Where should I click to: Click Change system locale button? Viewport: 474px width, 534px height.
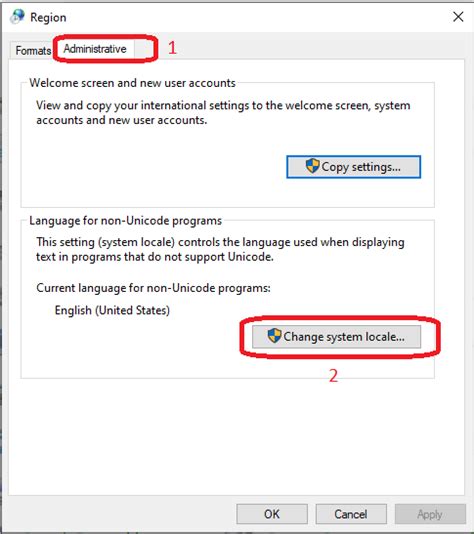336,336
